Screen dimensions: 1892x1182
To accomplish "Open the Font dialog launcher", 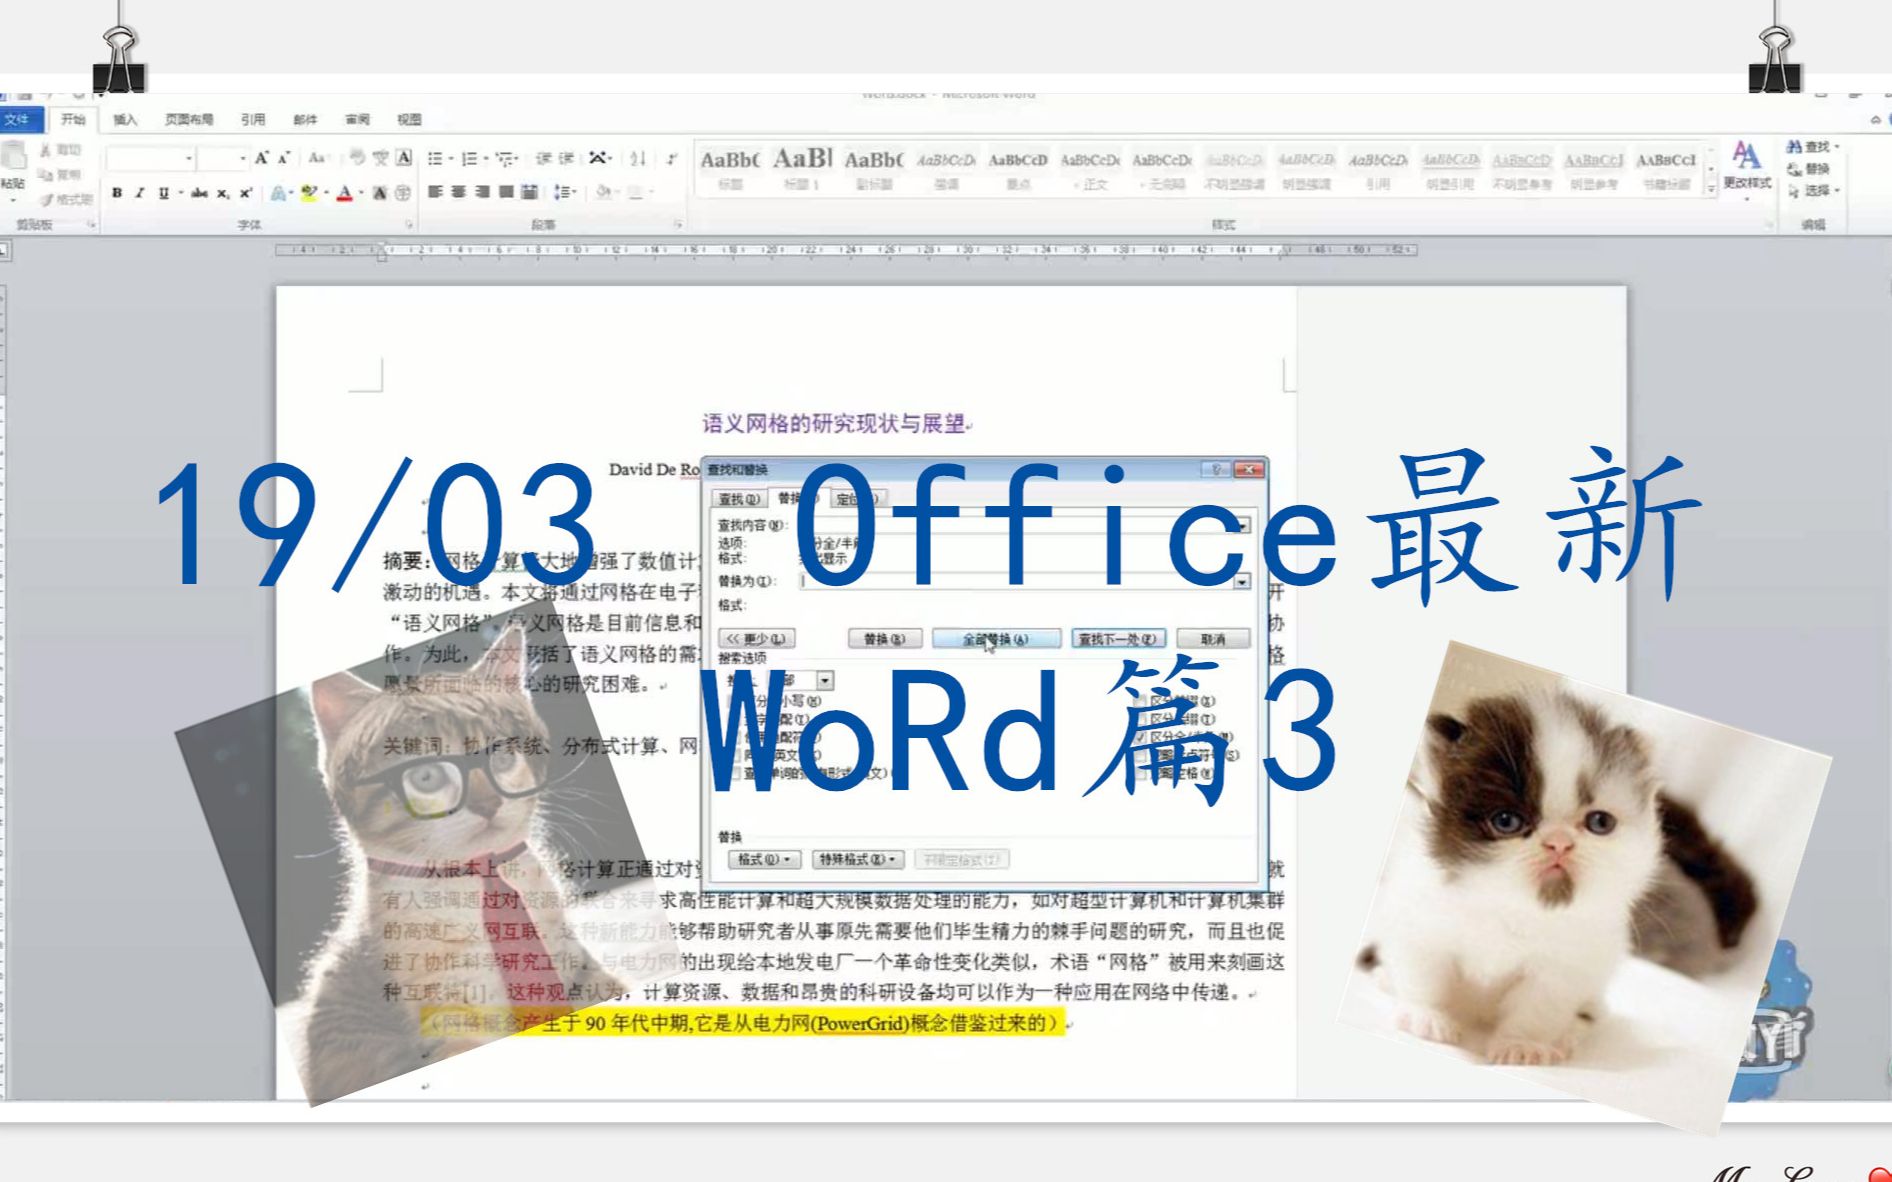I will pyautogui.click(x=409, y=225).
